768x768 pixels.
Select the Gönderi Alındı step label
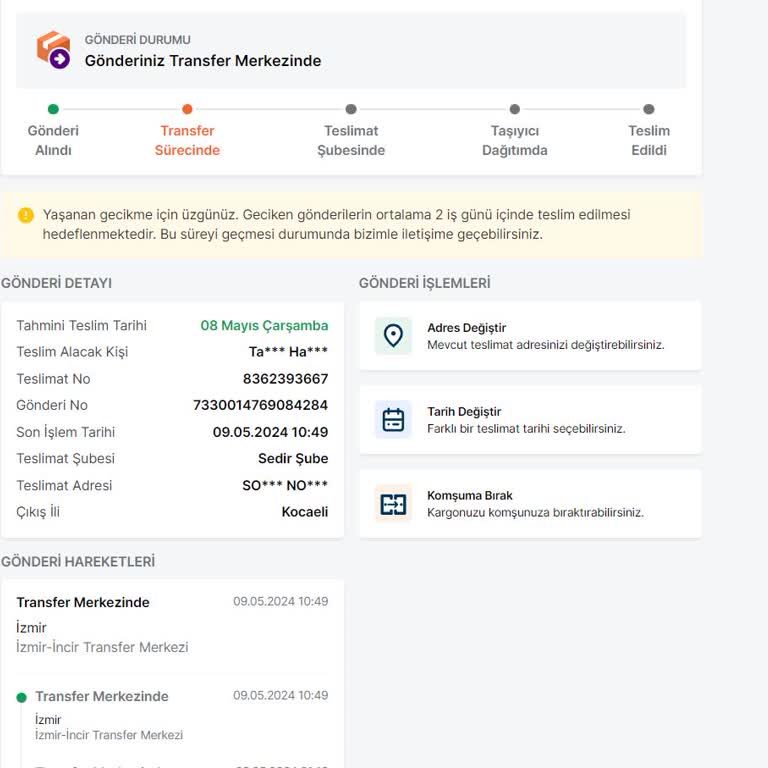click(53, 141)
